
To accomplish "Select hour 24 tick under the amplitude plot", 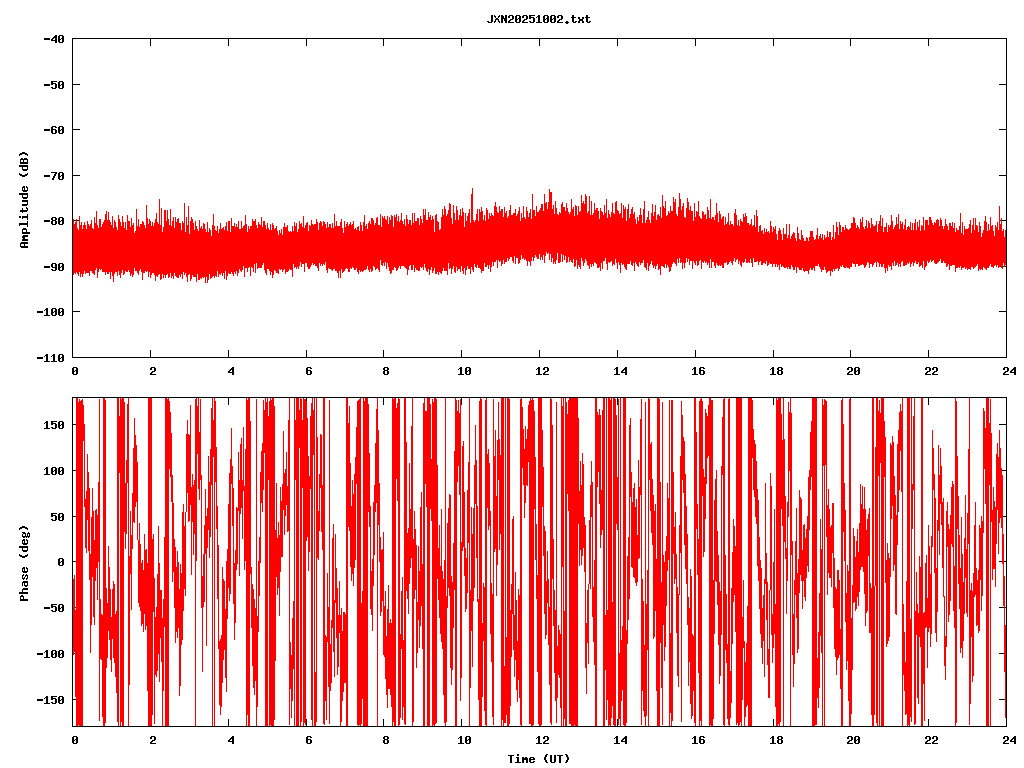I will pyautogui.click(x=1005, y=371).
